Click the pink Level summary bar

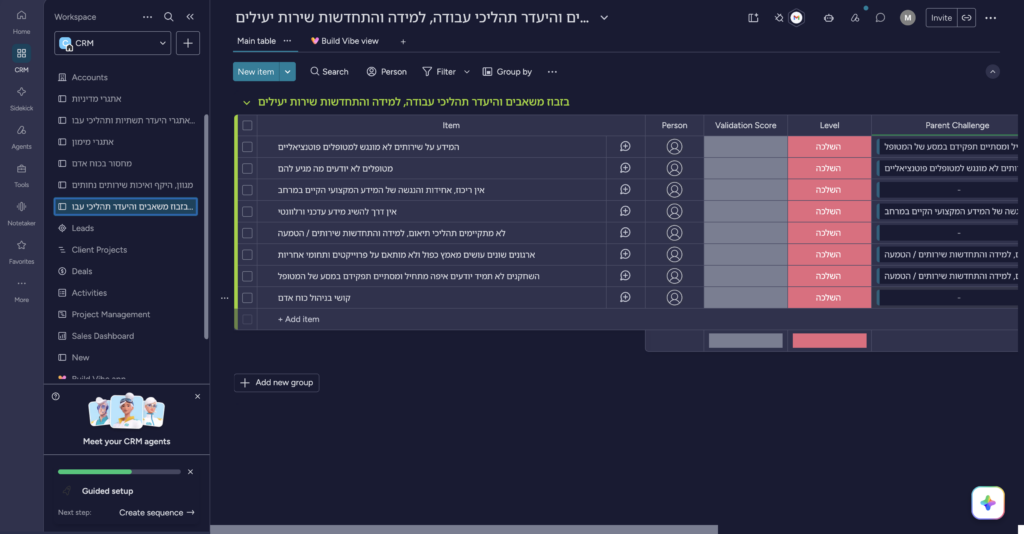[x=829, y=340]
